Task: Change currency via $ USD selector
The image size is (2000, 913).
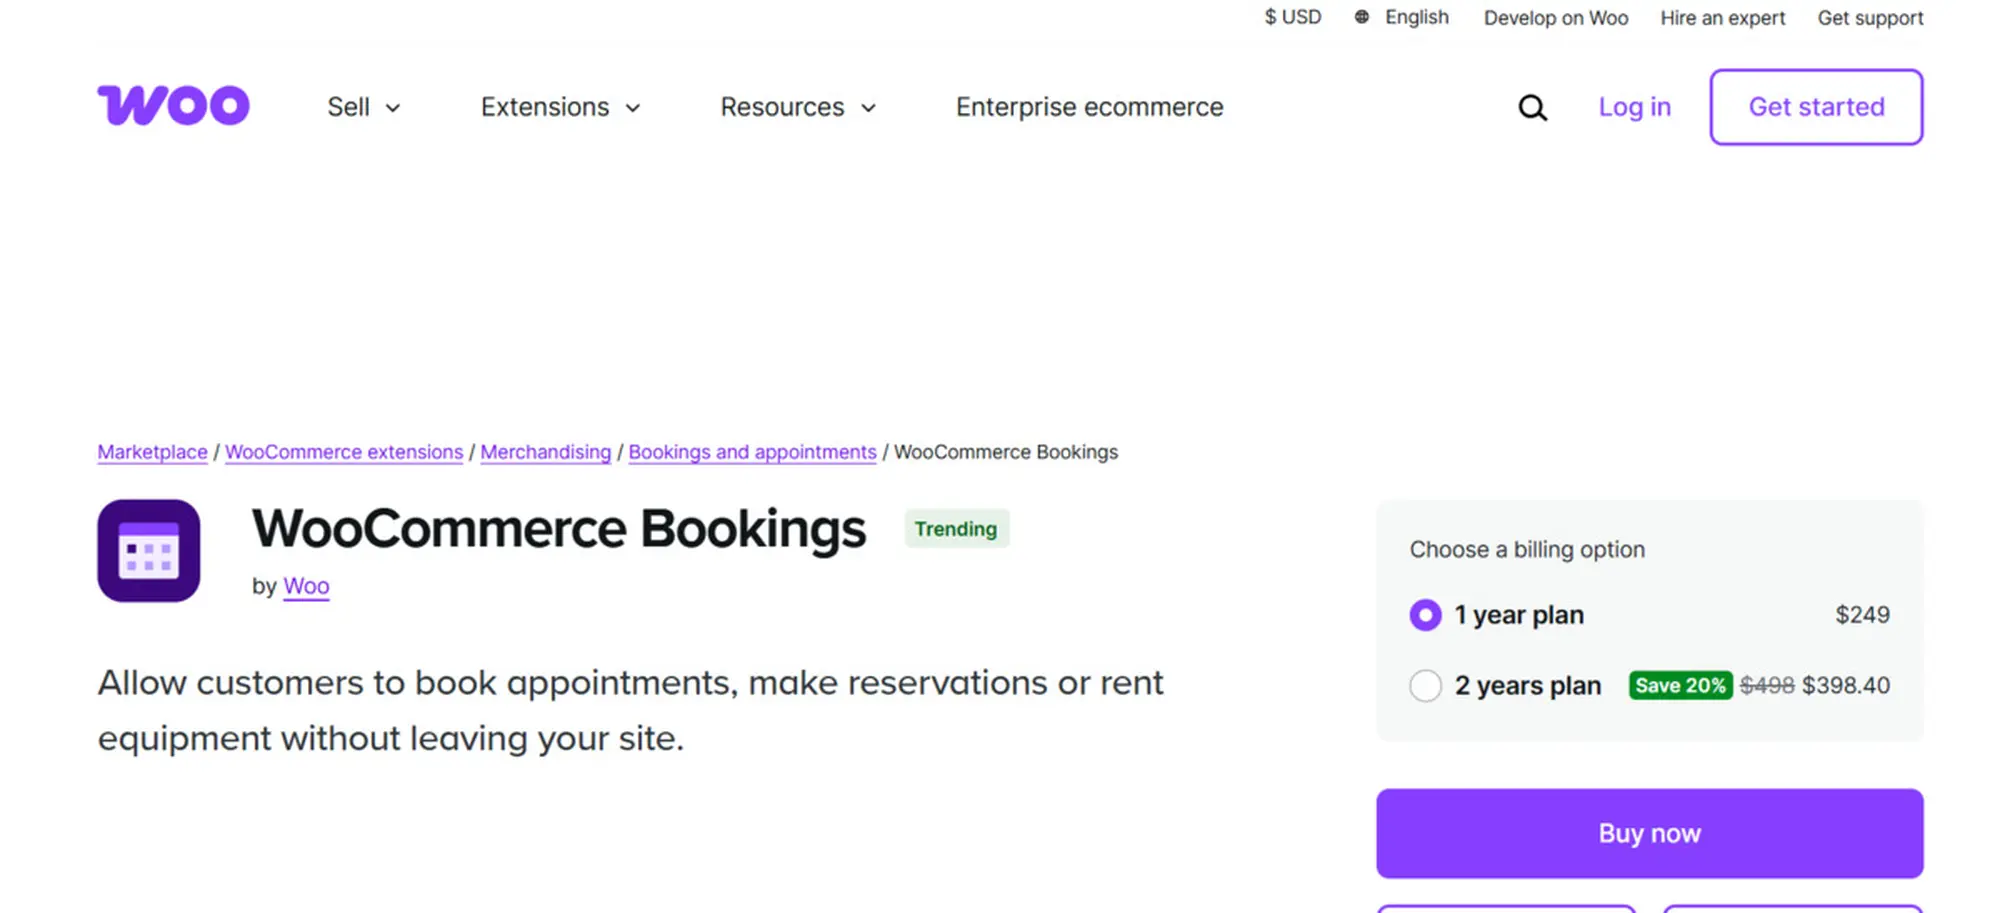Action: click(x=1292, y=17)
